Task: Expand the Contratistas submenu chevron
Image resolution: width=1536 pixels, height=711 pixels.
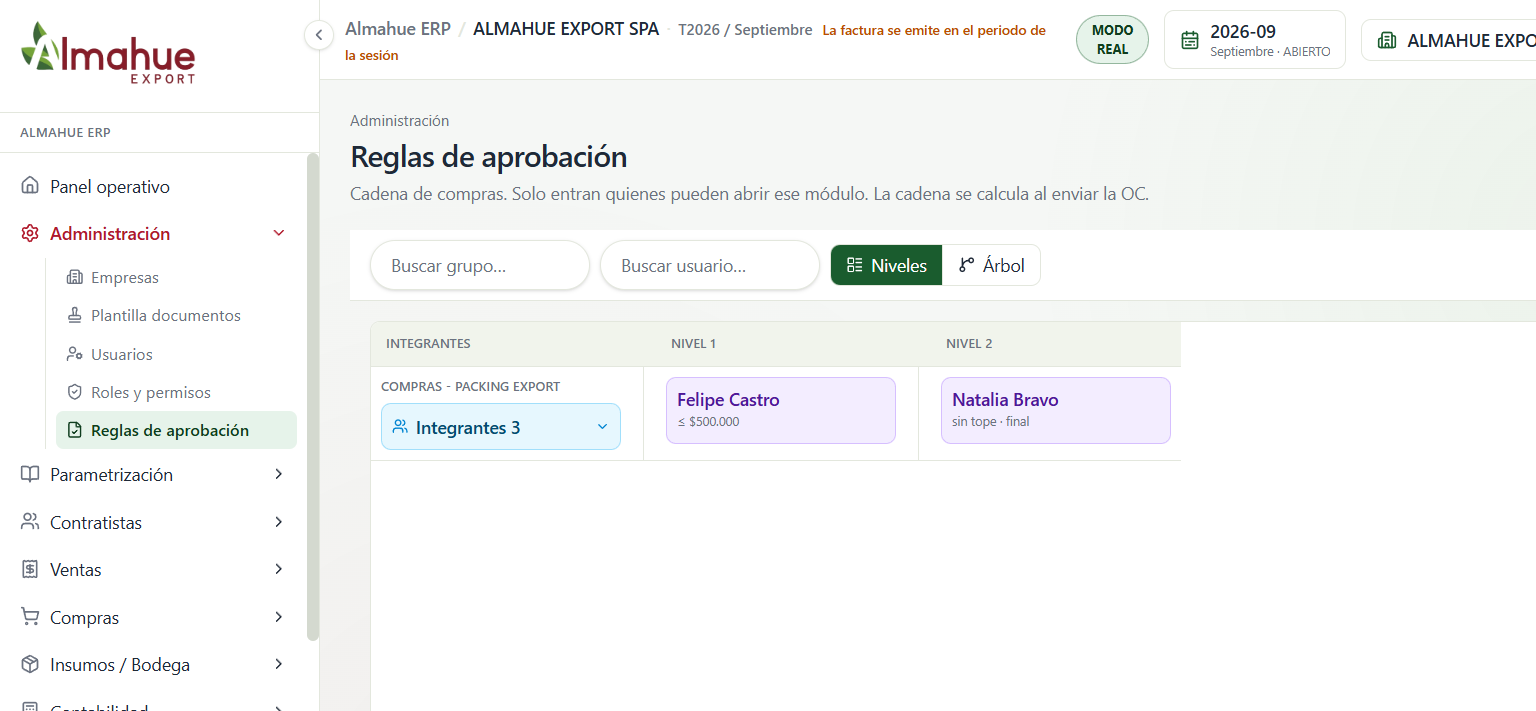Action: [279, 522]
